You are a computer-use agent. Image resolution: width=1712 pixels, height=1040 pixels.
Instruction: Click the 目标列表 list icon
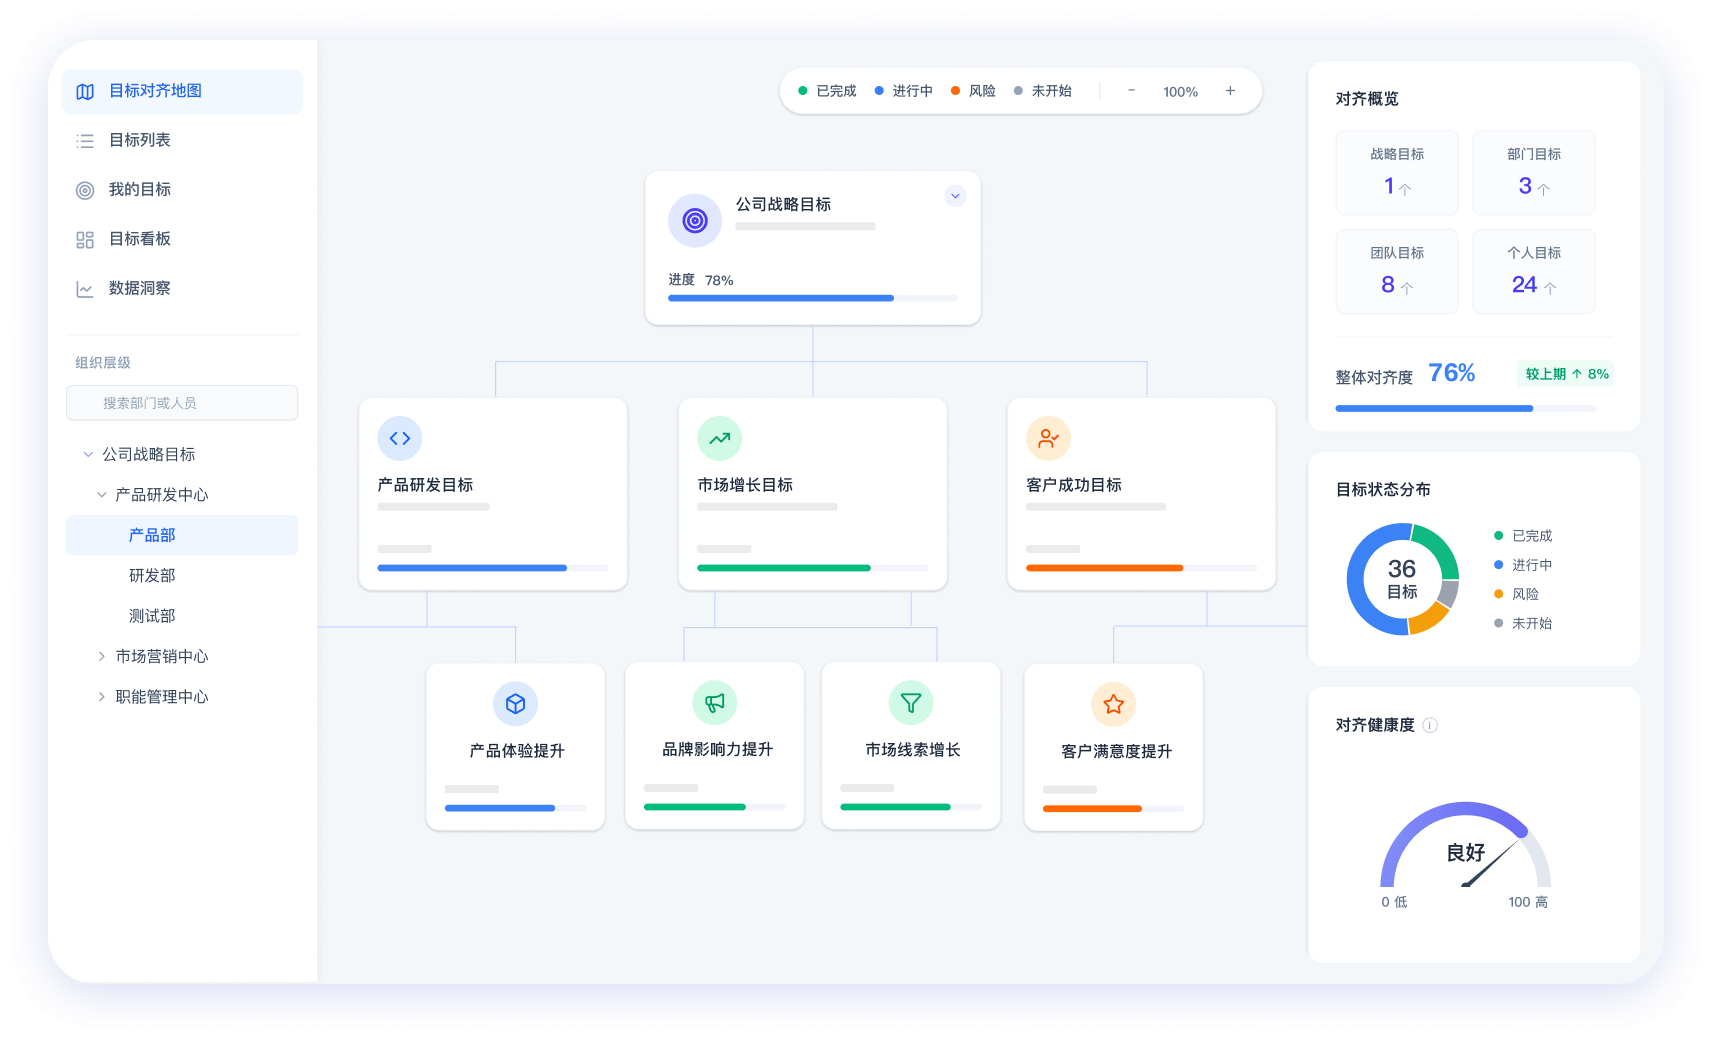pyautogui.click(x=85, y=141)
